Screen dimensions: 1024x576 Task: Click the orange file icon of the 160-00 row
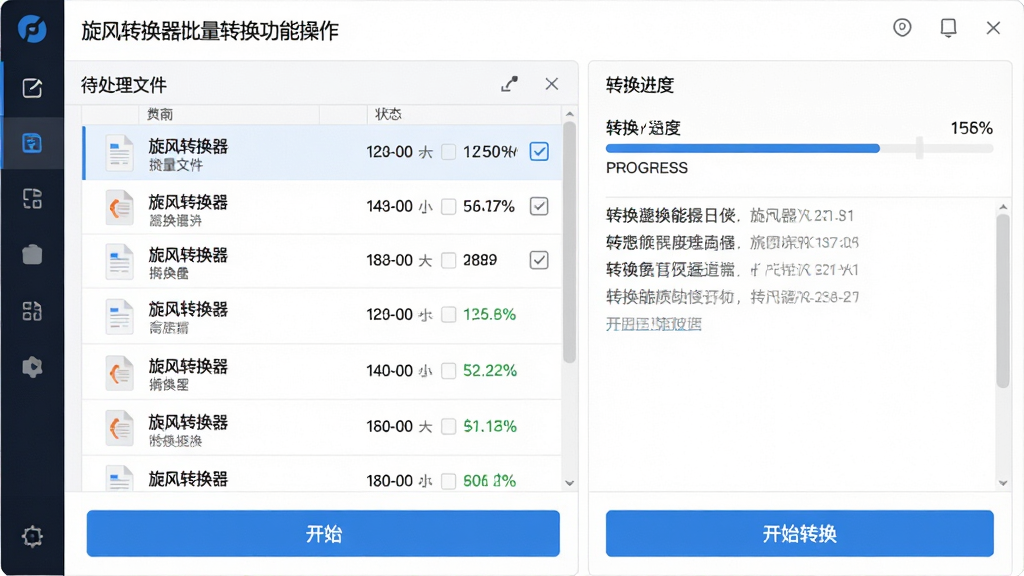point(120,428)
